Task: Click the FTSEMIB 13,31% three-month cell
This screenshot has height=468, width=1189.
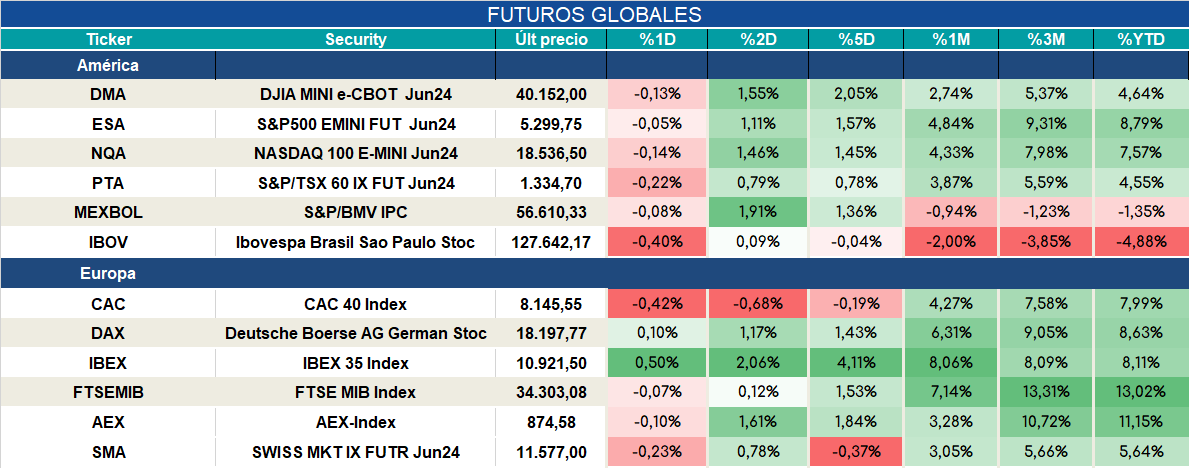Action: tap(1046, 393)
